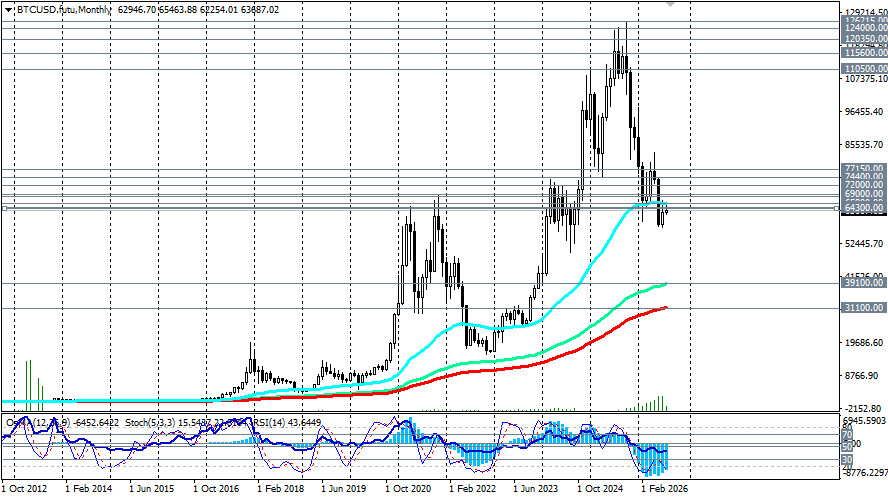The image size is (888, 497).
Task: Click the grey chart shift triangle marker
Action: tap(671, 4)
